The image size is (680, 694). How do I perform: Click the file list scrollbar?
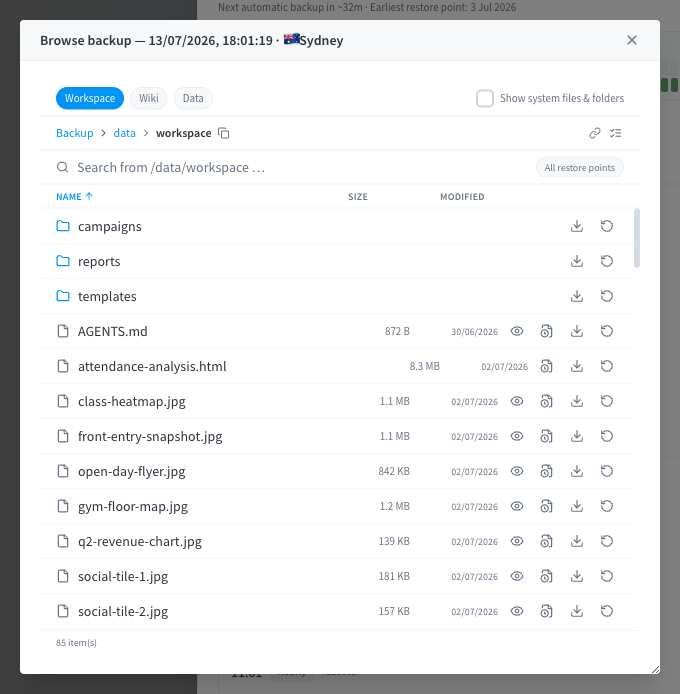637,238
